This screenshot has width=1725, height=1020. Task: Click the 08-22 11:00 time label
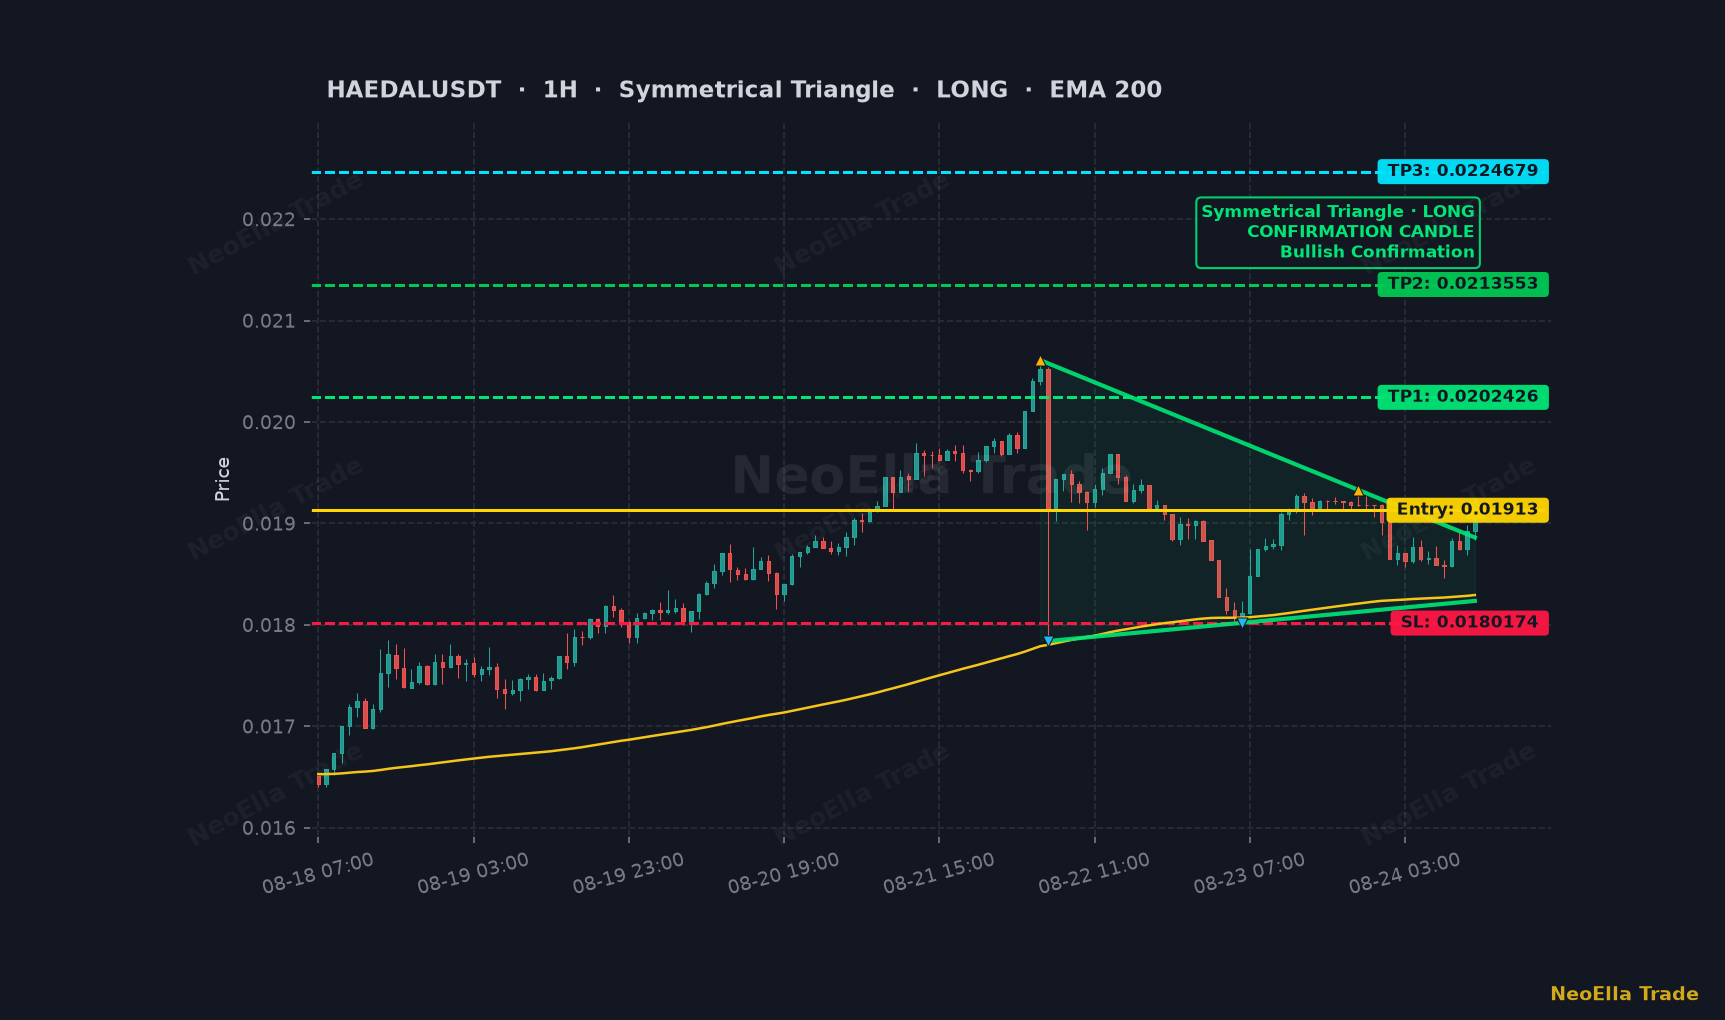[1094, 873]
